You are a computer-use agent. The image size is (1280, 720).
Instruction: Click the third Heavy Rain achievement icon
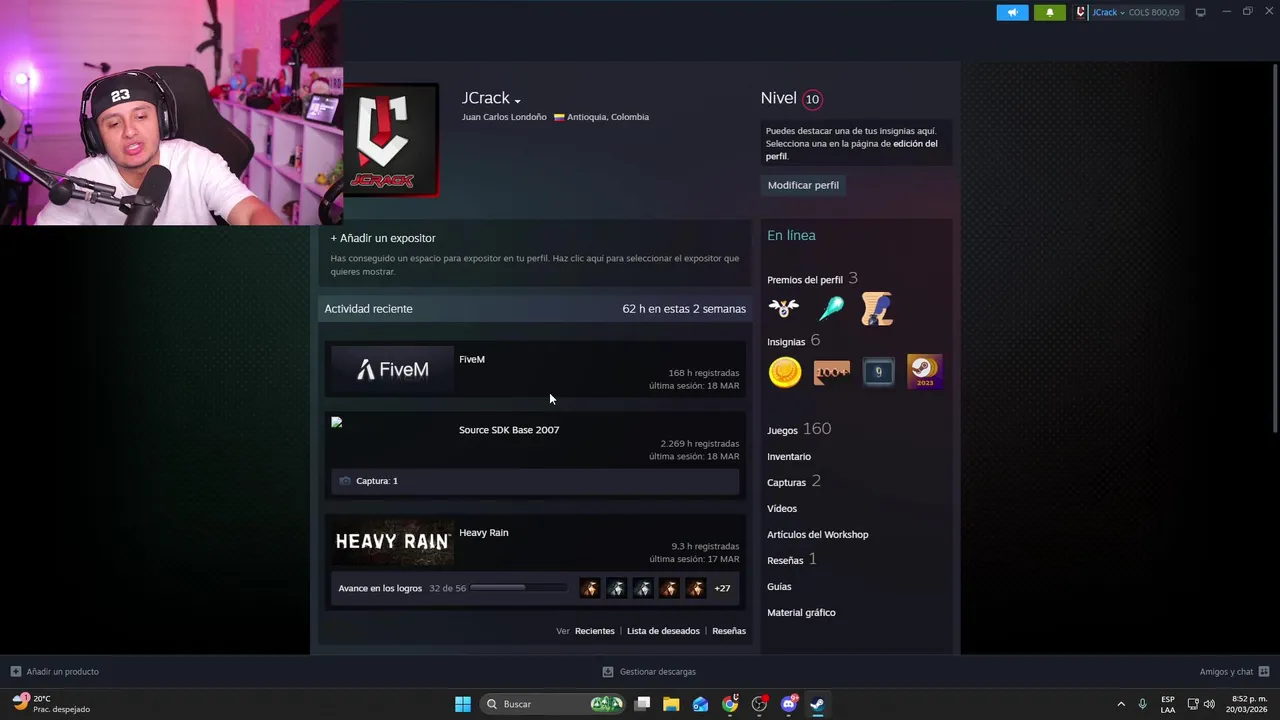click(643, 588)
